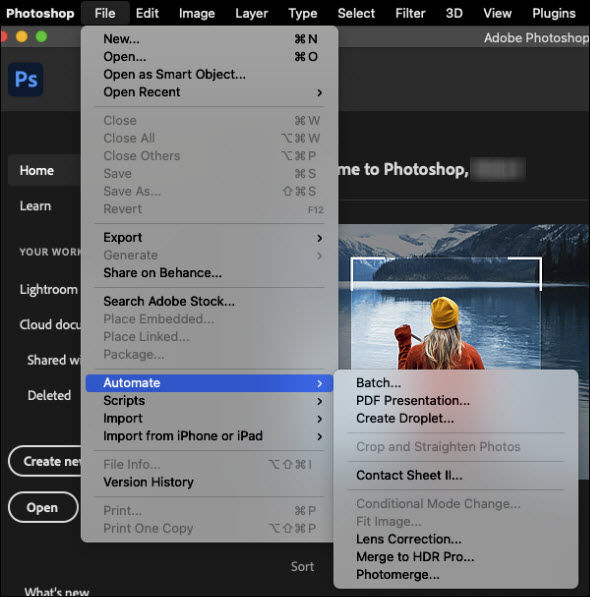Click the Open button in sidebar
The image size is (590, 597).
(x=43, y=508)
